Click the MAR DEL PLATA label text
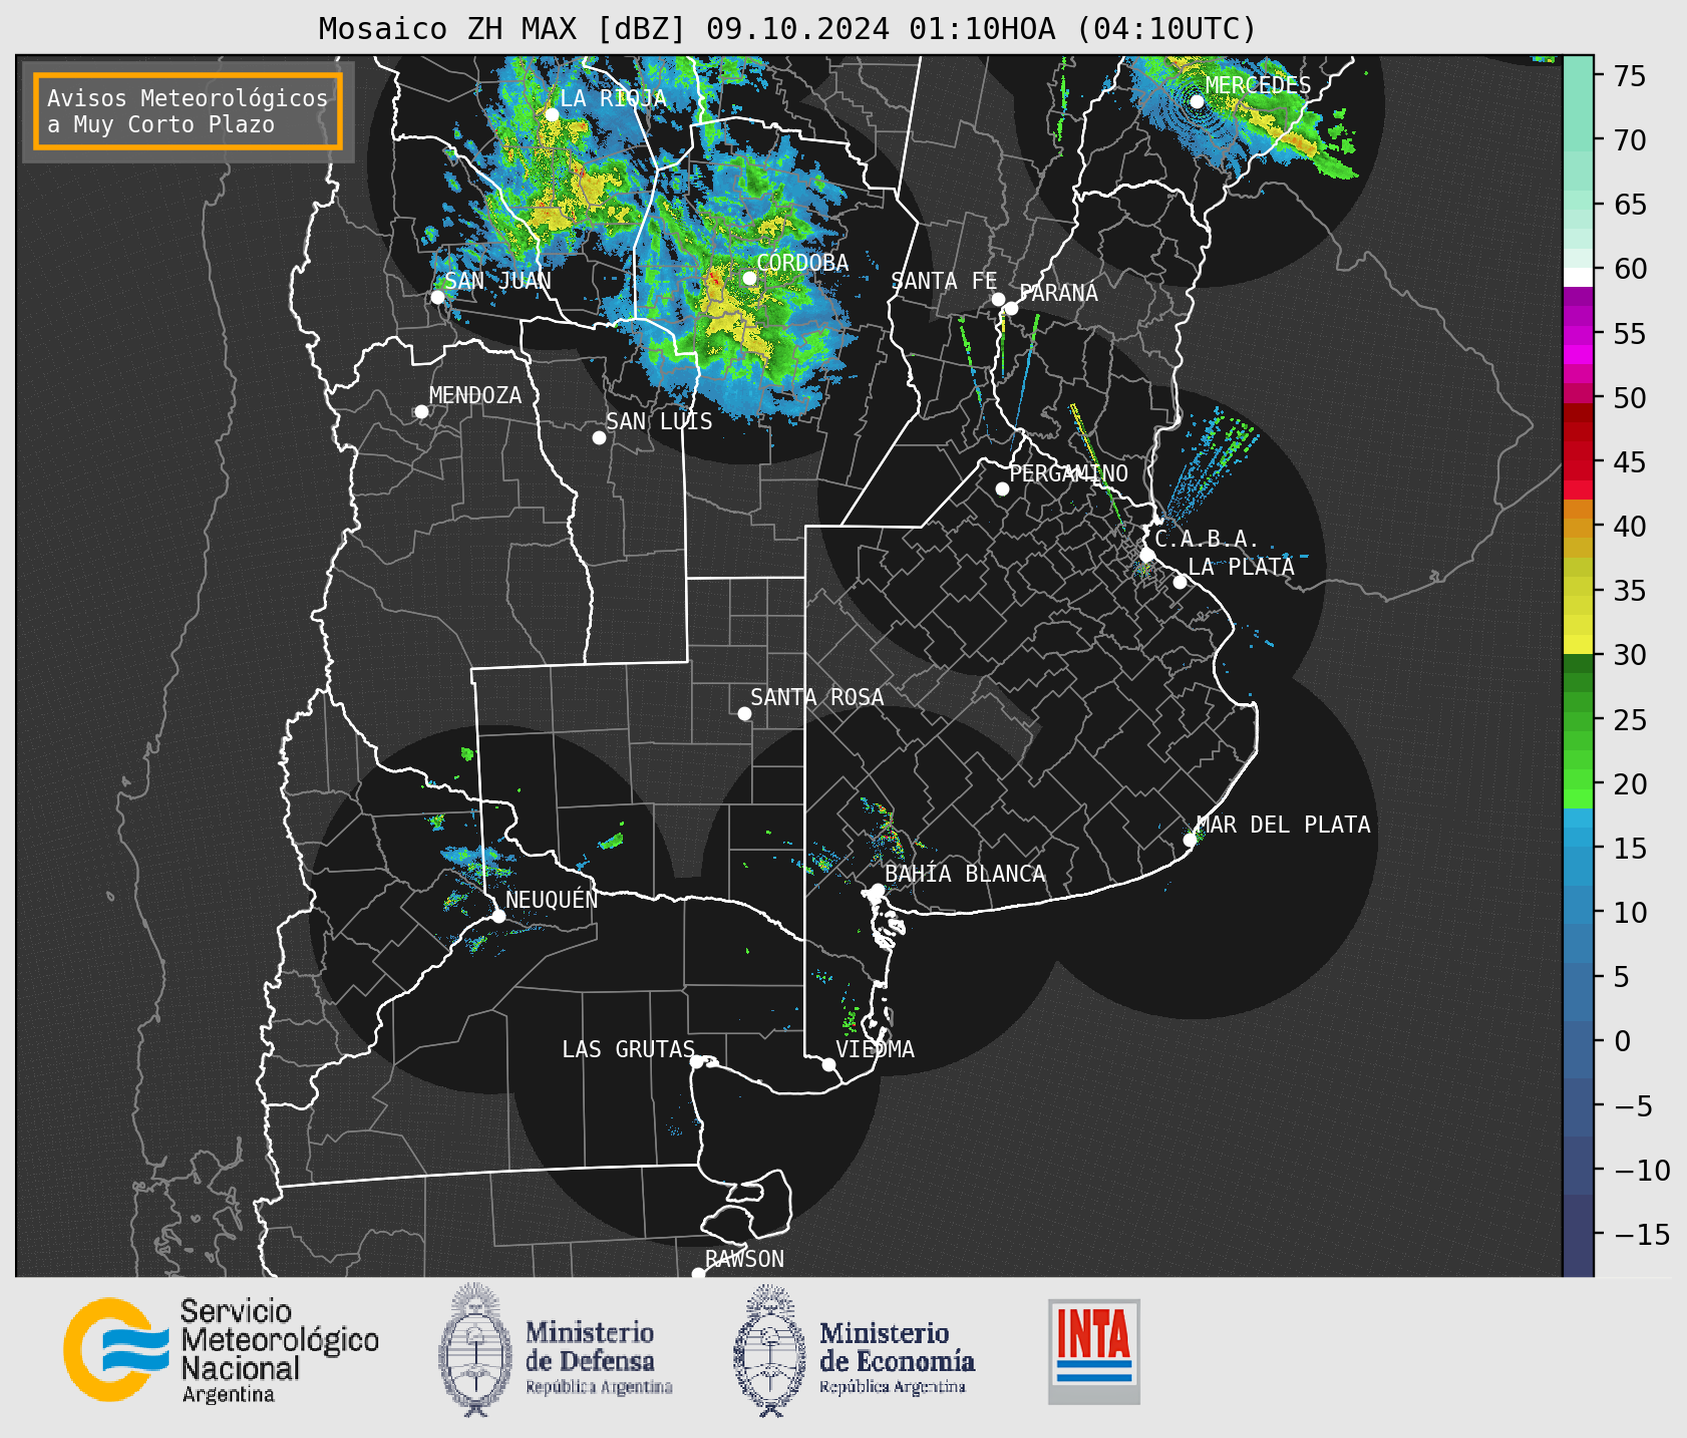 pos(1283,825)
